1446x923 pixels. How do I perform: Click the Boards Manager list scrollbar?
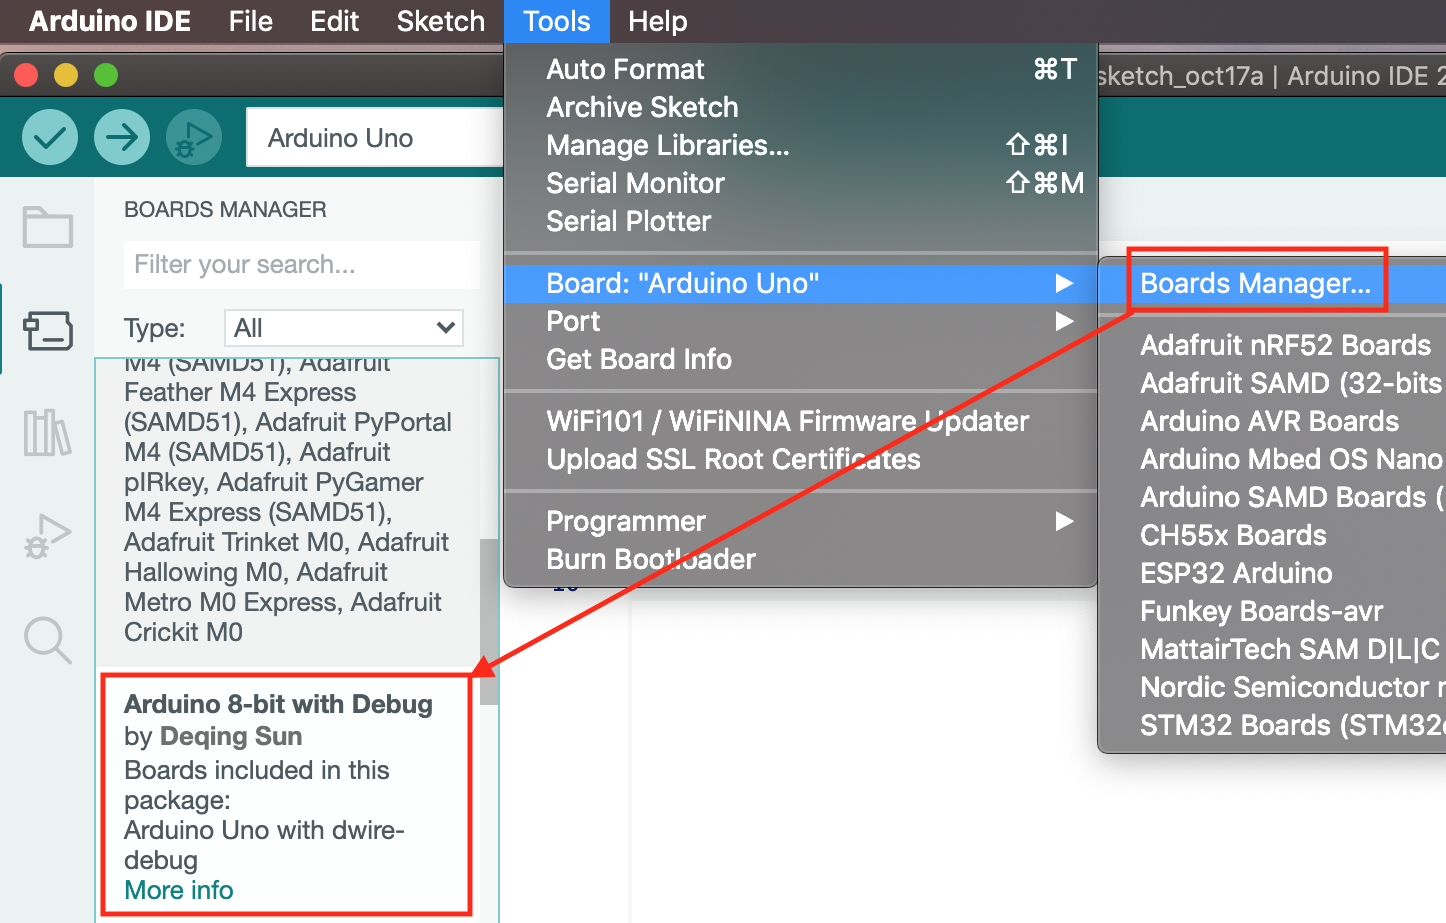coord(489,622)
